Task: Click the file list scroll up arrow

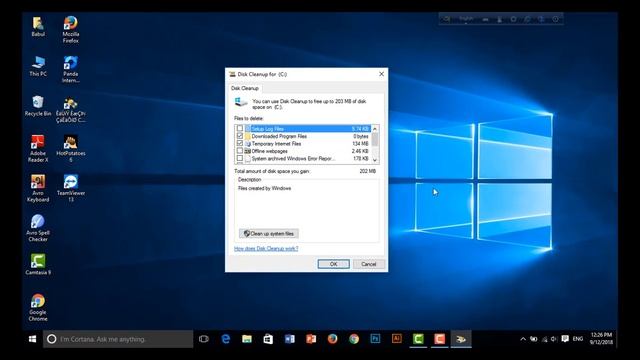Action: 375,129
